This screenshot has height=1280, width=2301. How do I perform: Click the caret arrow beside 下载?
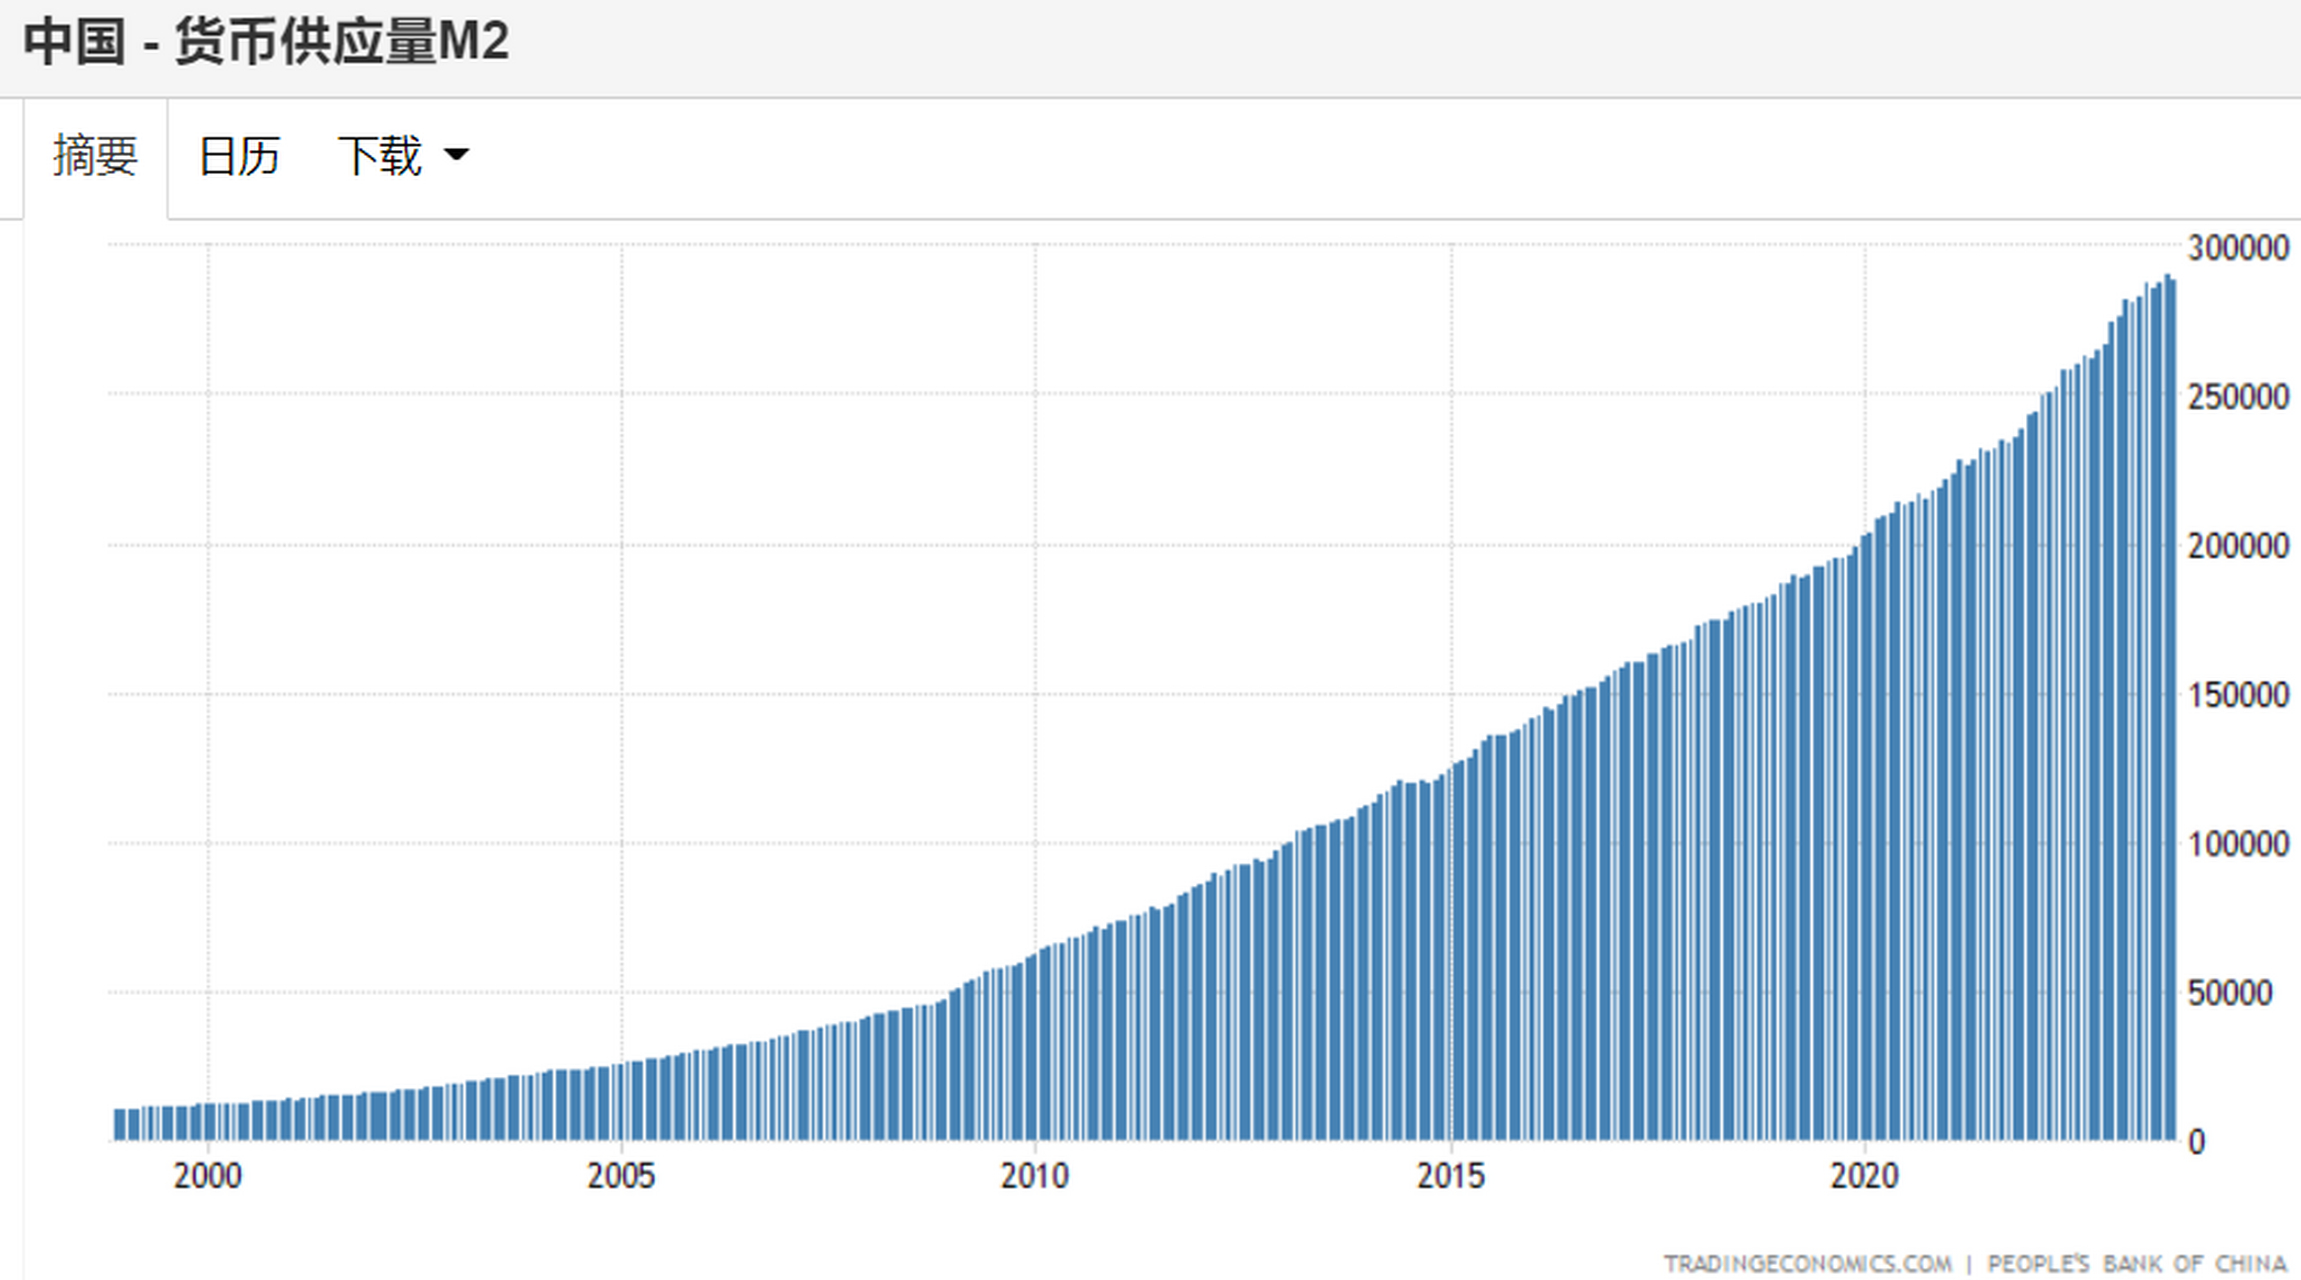[x=456, y=155]
